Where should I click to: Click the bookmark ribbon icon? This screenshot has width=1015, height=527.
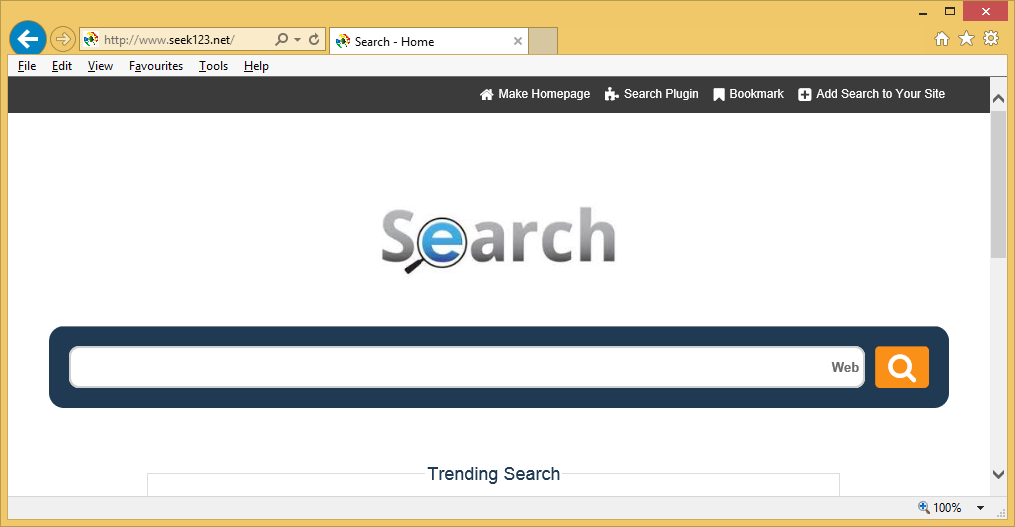click(x=719, y=95)
